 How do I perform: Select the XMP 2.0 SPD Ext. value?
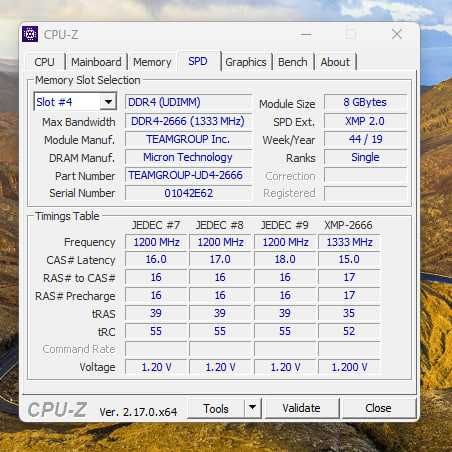pyautogui.click(x=365, y=121)
